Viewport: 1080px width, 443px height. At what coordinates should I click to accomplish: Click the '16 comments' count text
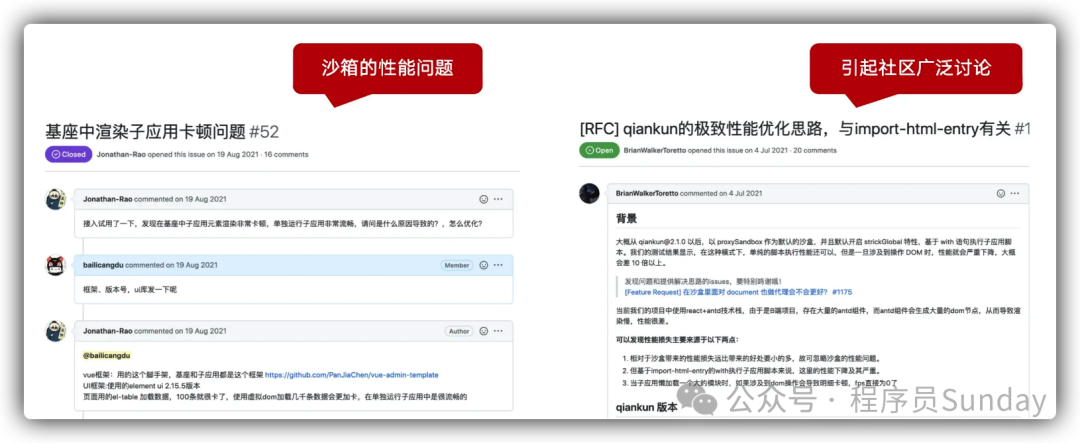point(287,154)
